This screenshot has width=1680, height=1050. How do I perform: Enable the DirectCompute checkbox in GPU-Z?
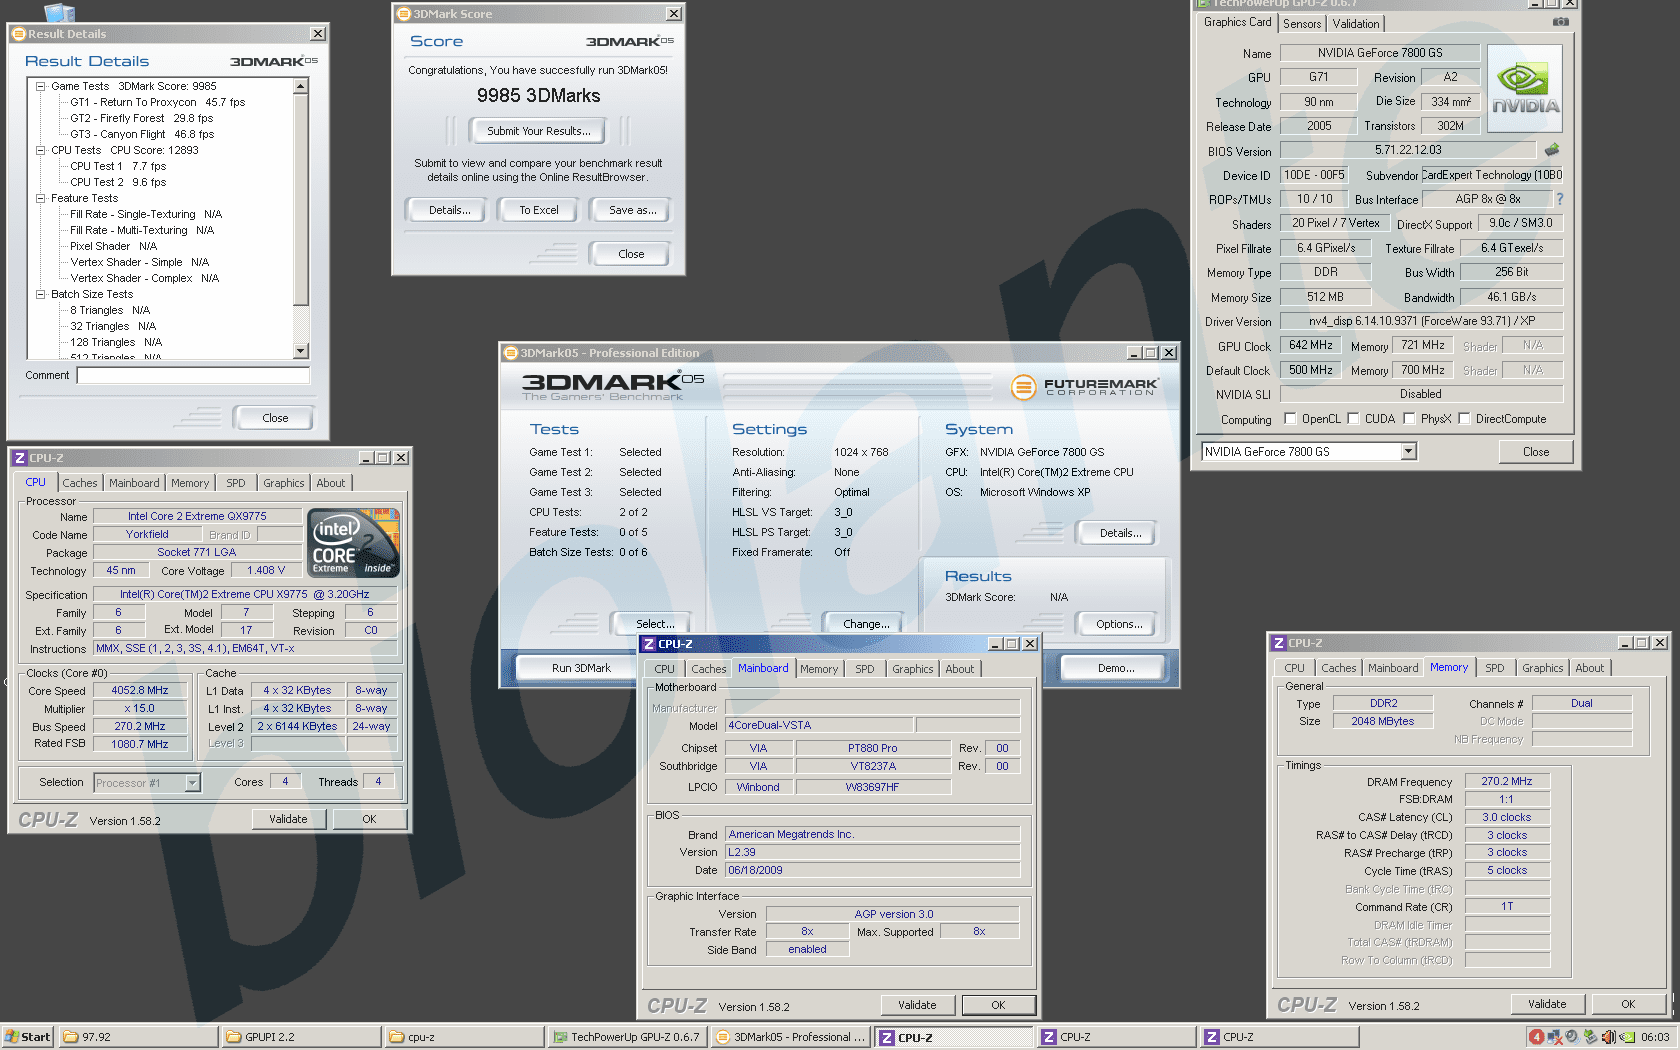pos(1464,419)
